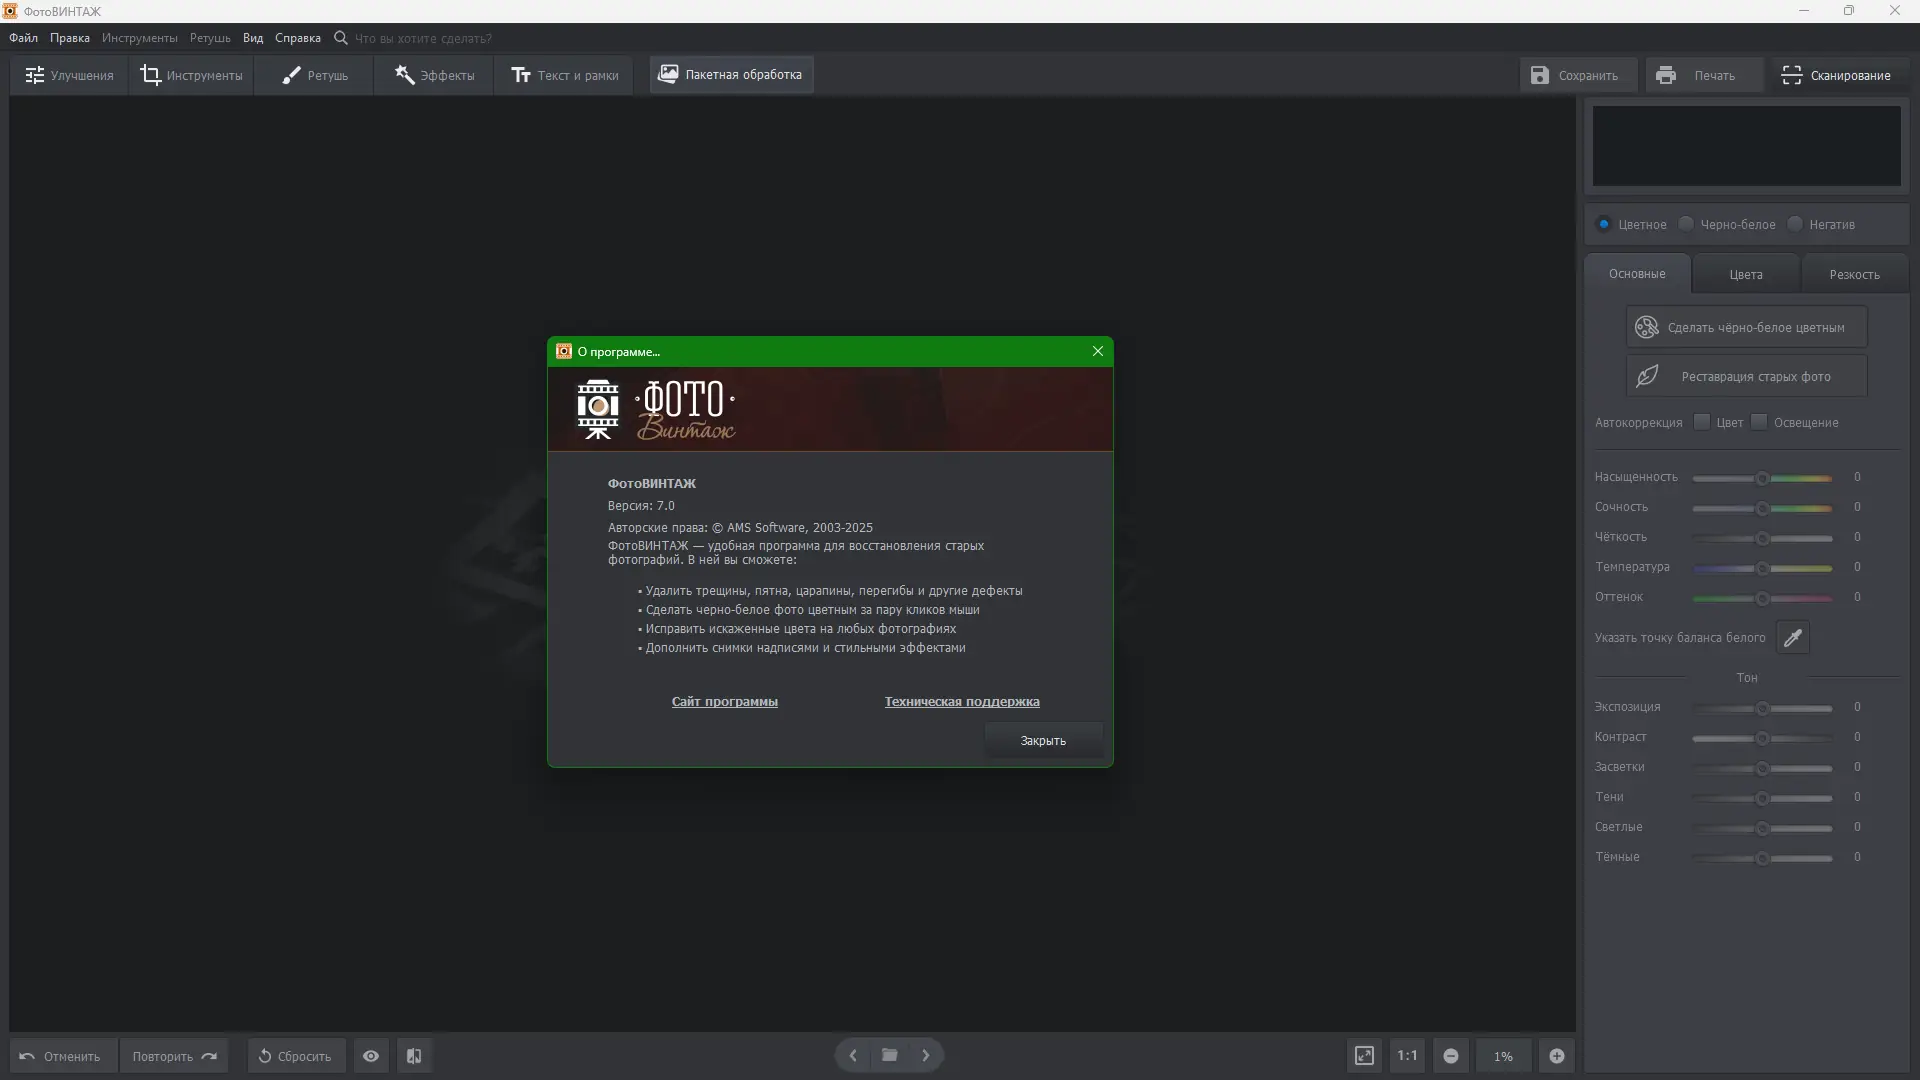Go to previous photo with left chevron
1920x1080 pixels.
click(x=853, y=1055)
